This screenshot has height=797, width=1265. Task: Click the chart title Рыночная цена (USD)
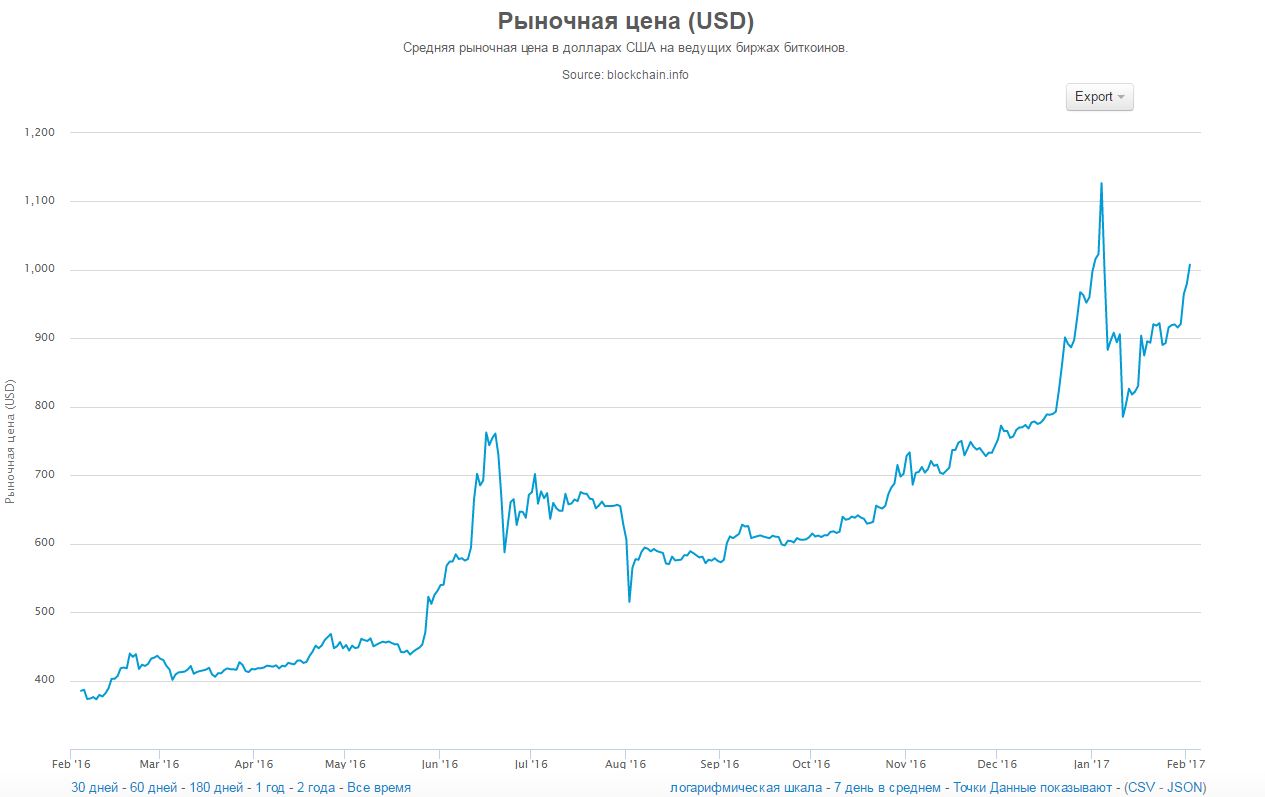[625, 21]
